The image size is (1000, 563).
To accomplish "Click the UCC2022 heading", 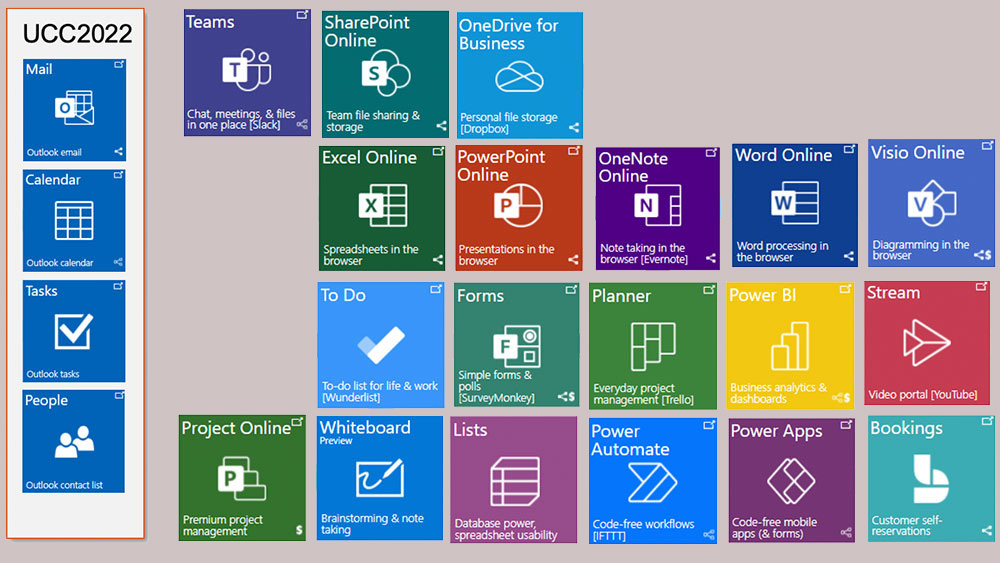I will 77,34.
